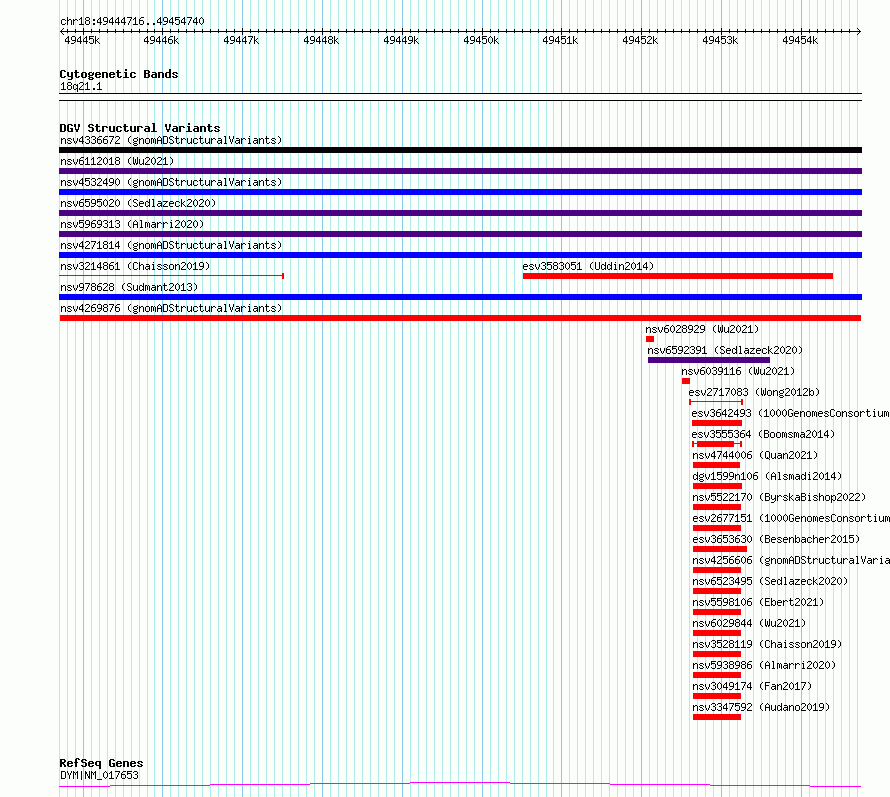Select the red nsv3347592 variant bar

point(717,717)
